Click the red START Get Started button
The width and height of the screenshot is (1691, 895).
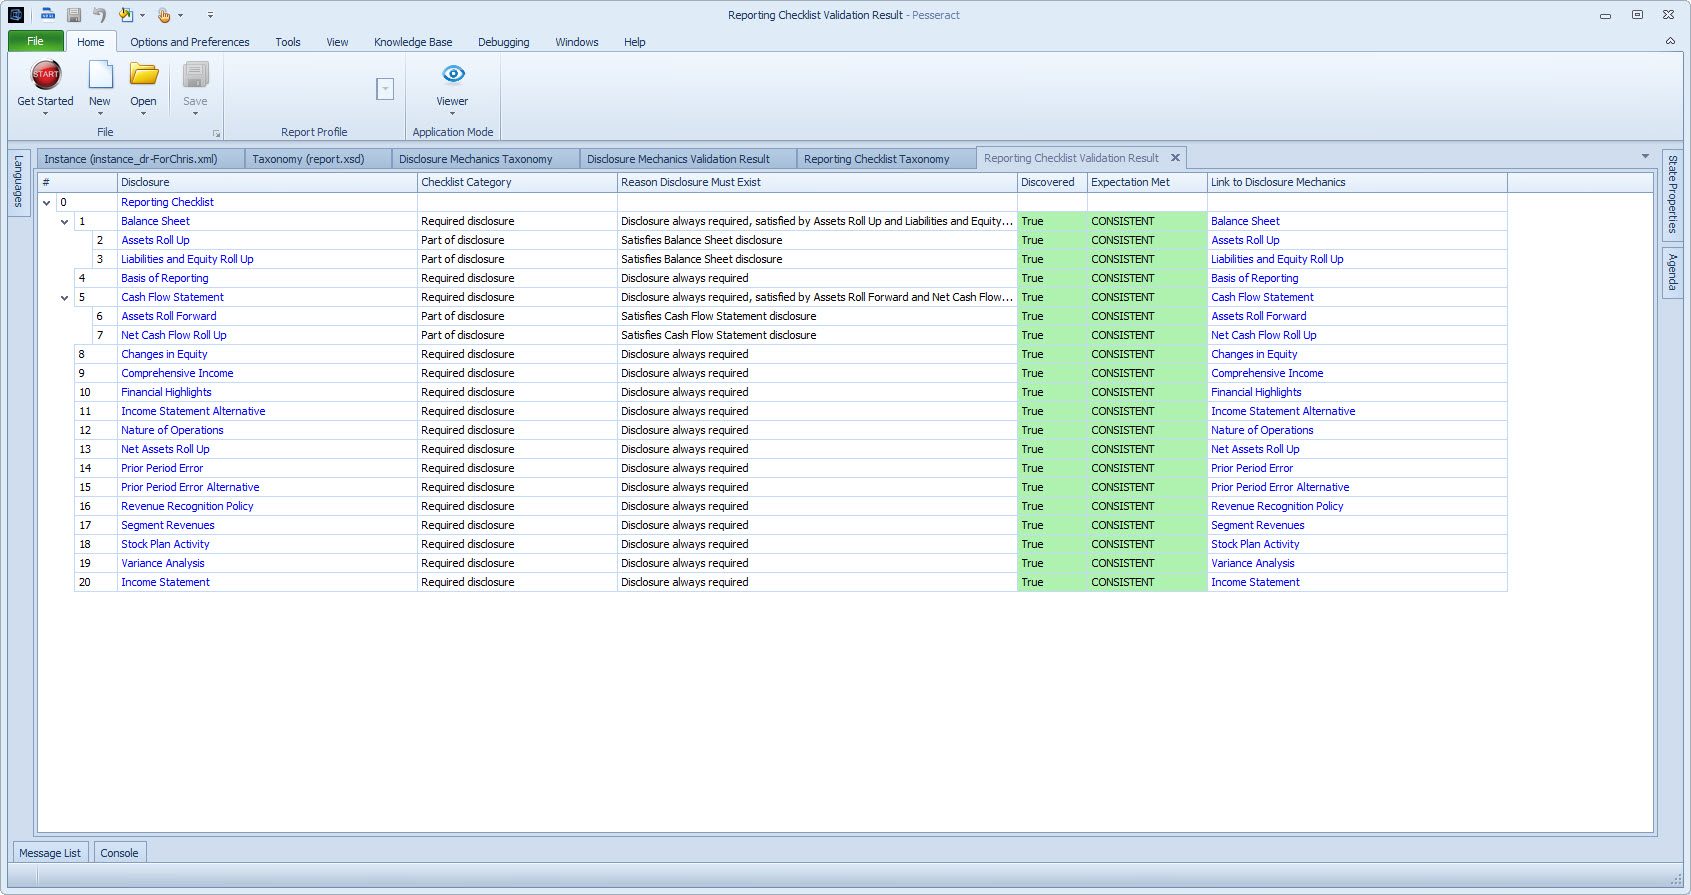[x=46, y=74]
